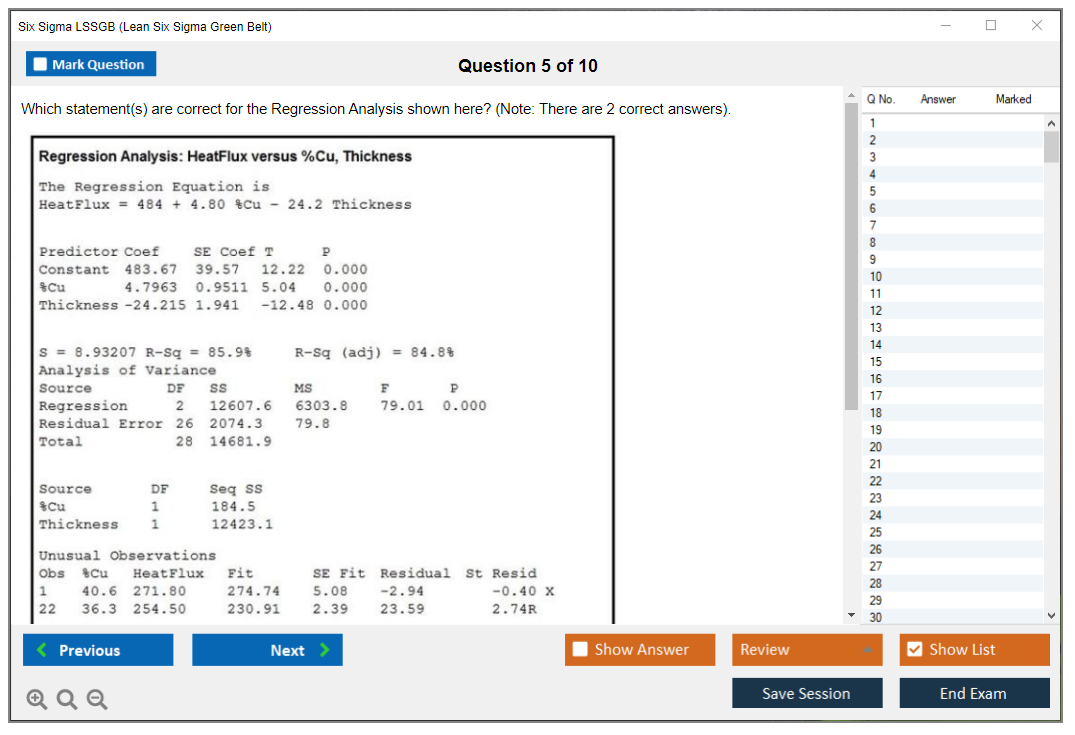Viewport: 1075px width, 735px height.
Task: Enable the Show Answer checkbox
Action: pyautogui.click(x=581, y=650)
